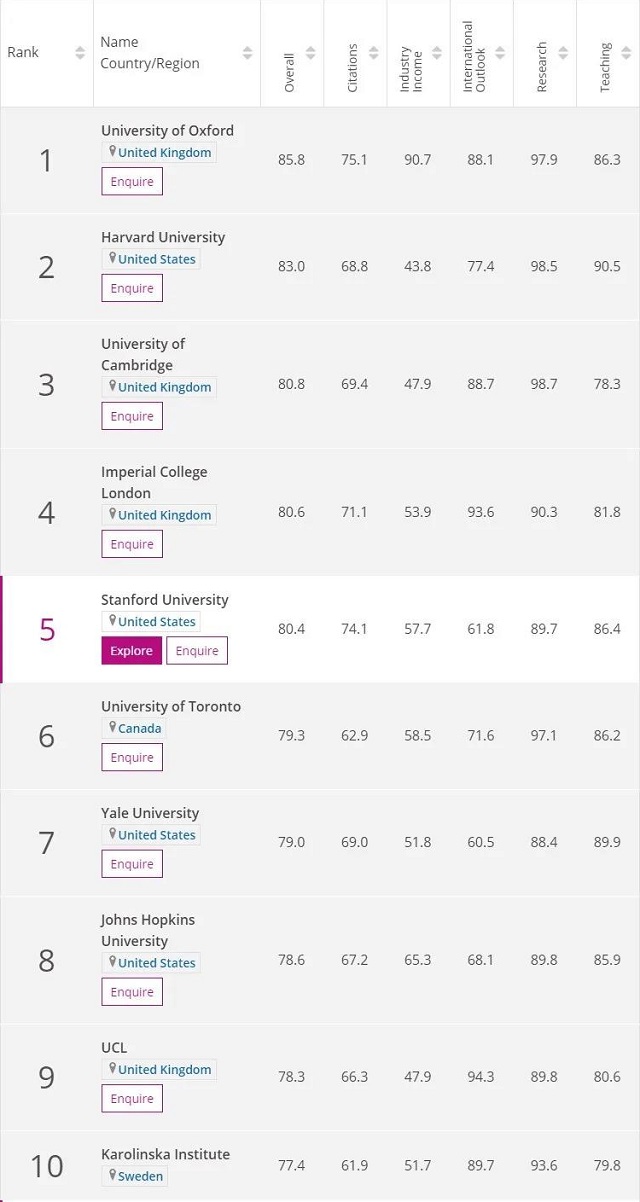Toggle ascending sort on Overall scores
This screenshot has width=640, height=1202.
pyautogui.click(x=310, y=50)
